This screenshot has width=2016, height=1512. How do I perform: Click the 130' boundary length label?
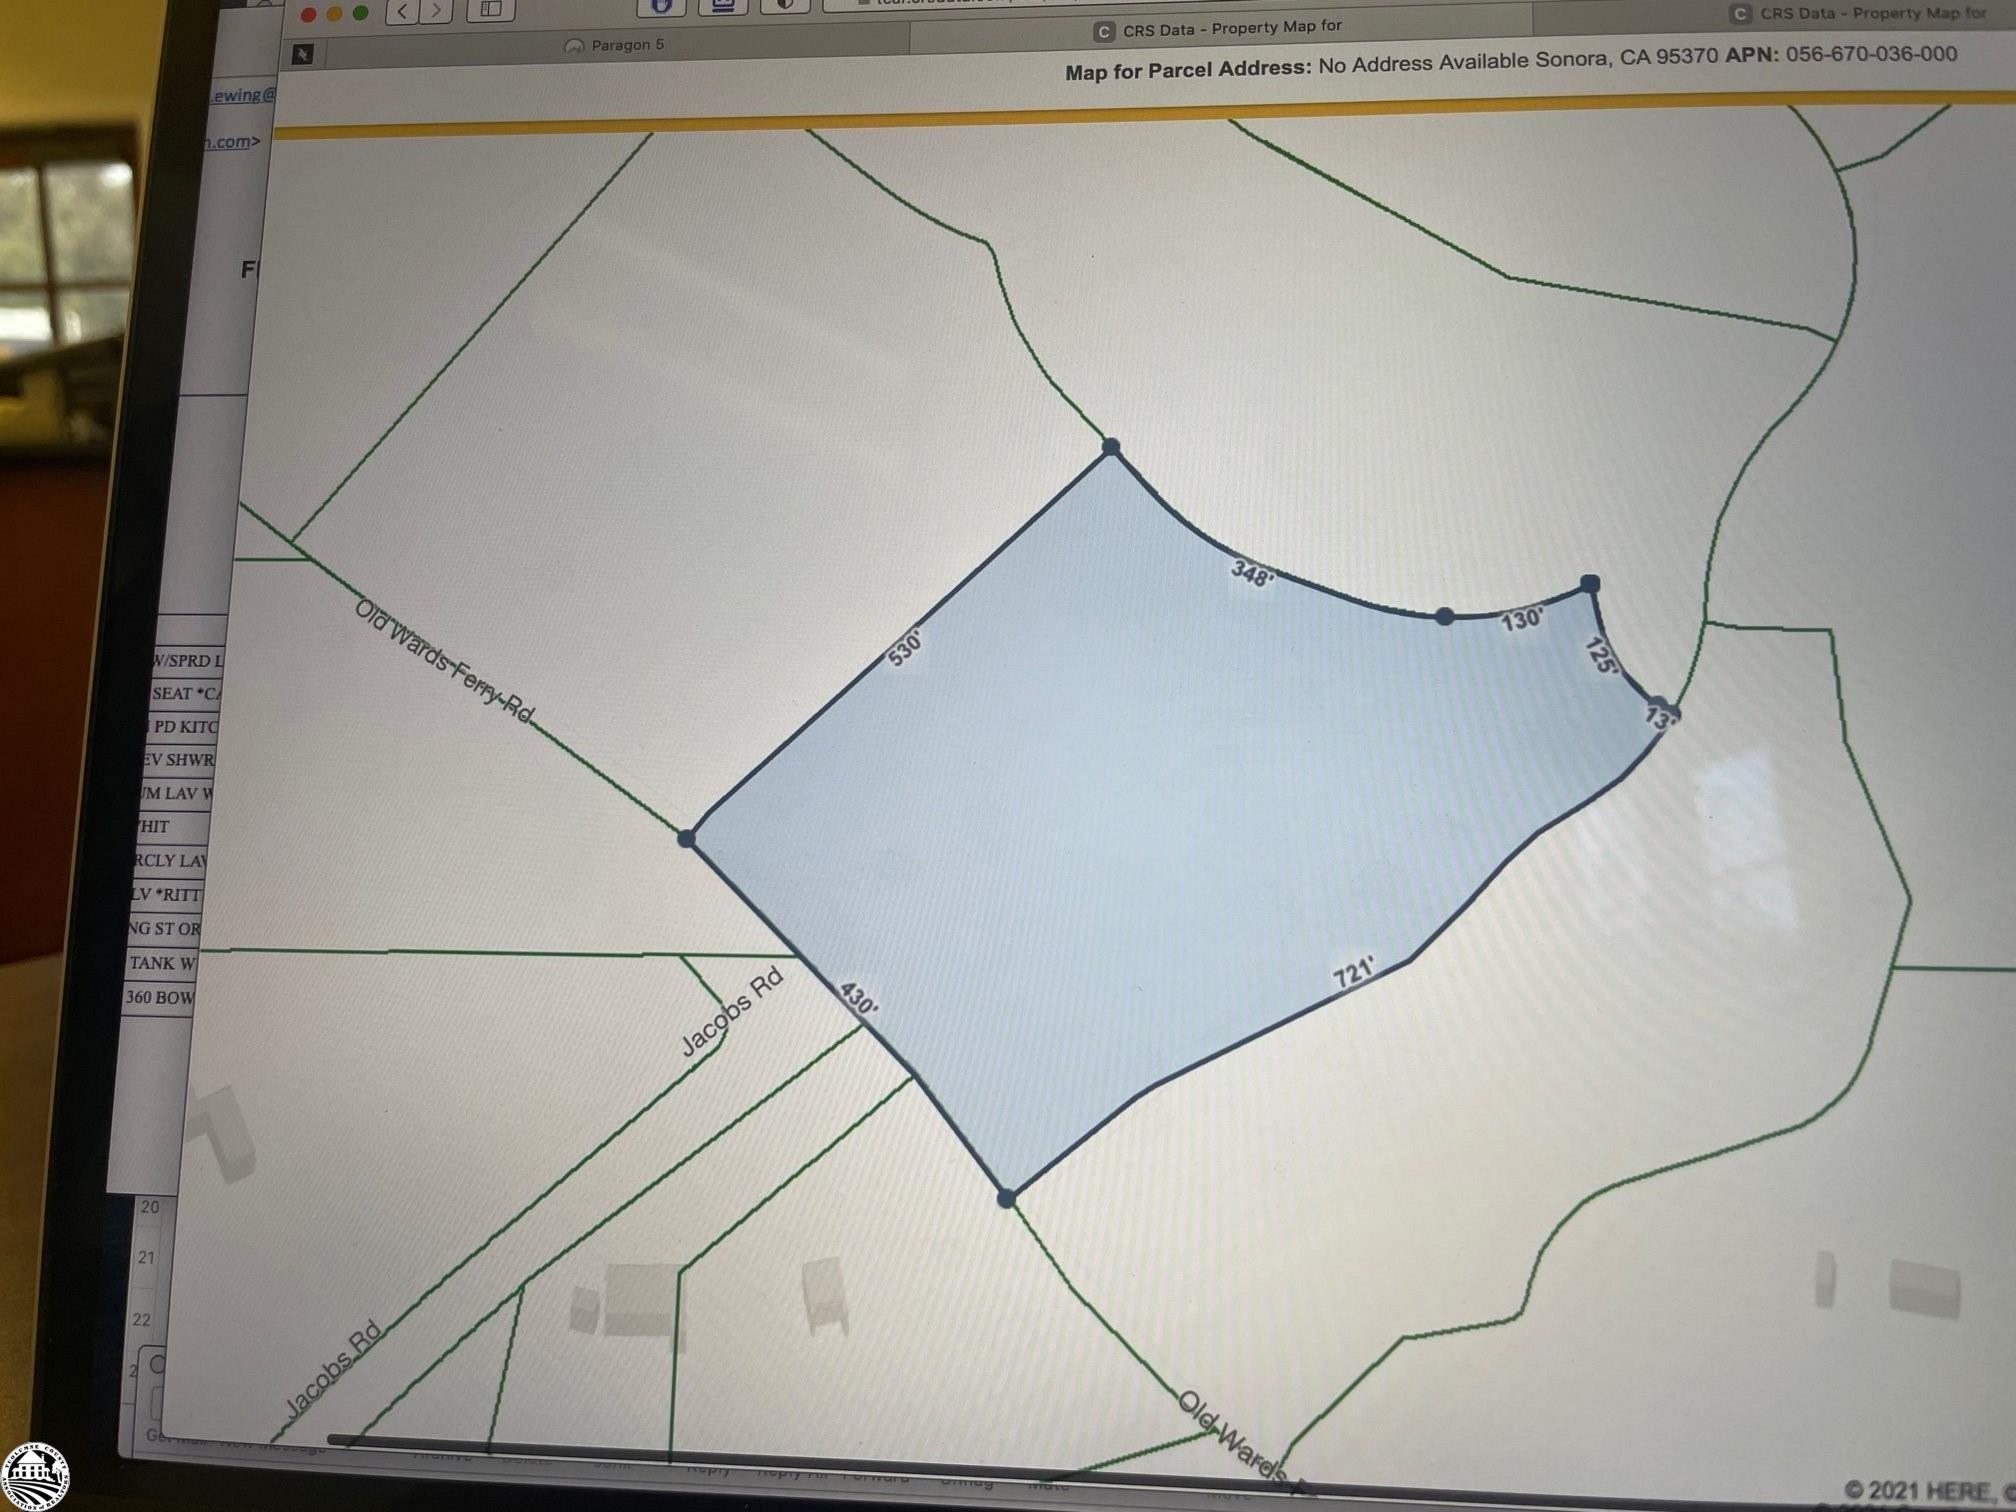click(1522, 619)
